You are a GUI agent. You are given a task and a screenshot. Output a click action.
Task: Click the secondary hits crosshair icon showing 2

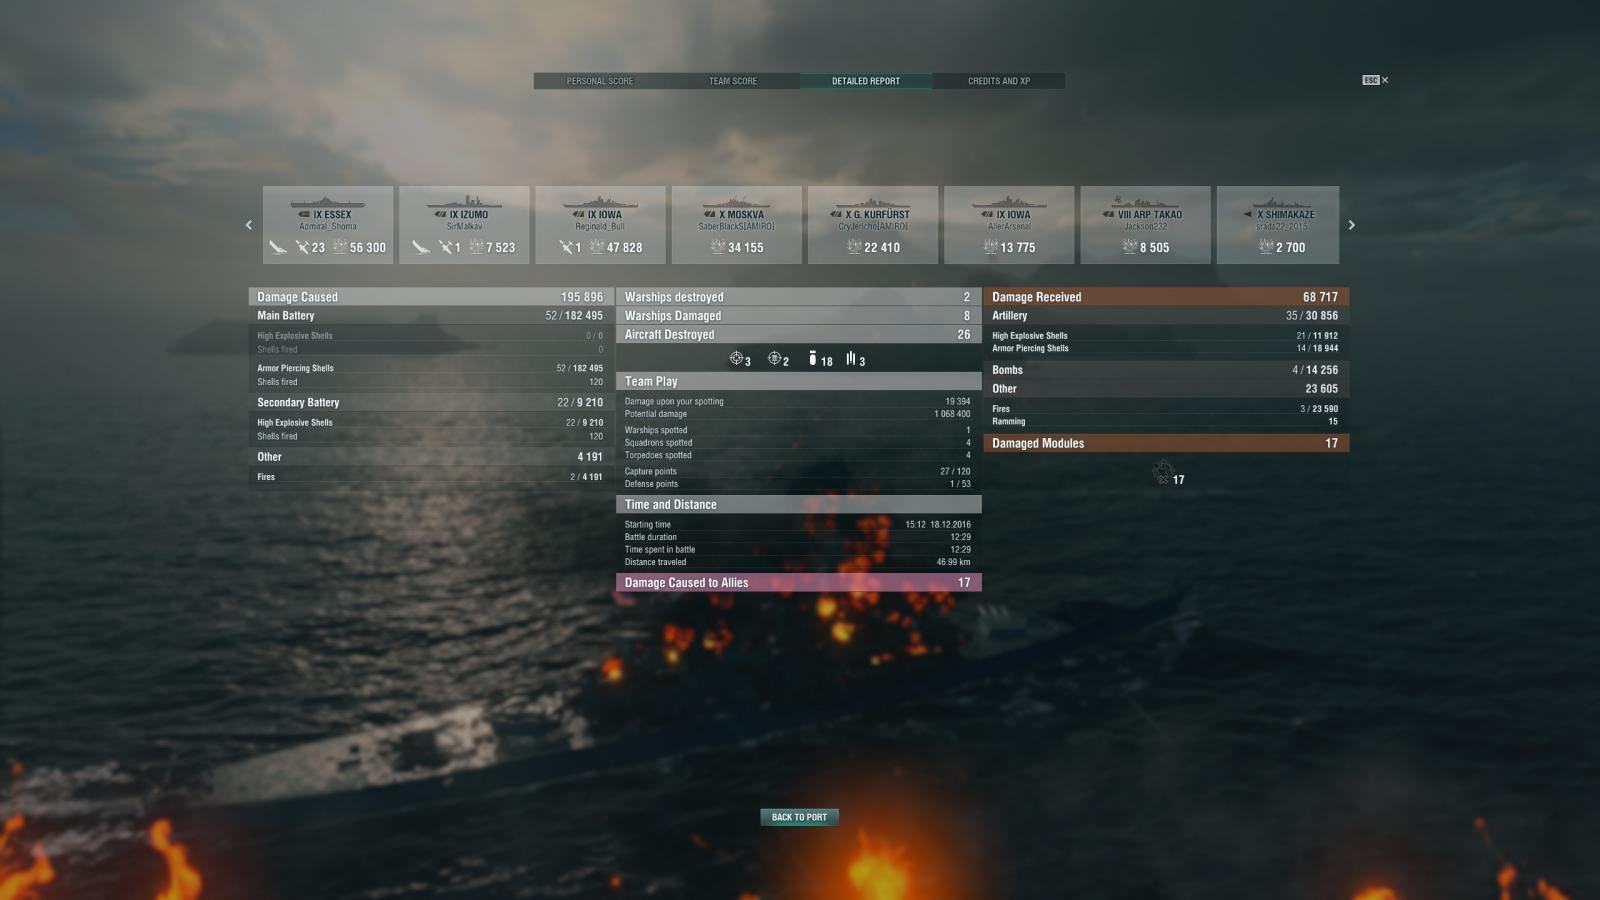tap(774, 358)
